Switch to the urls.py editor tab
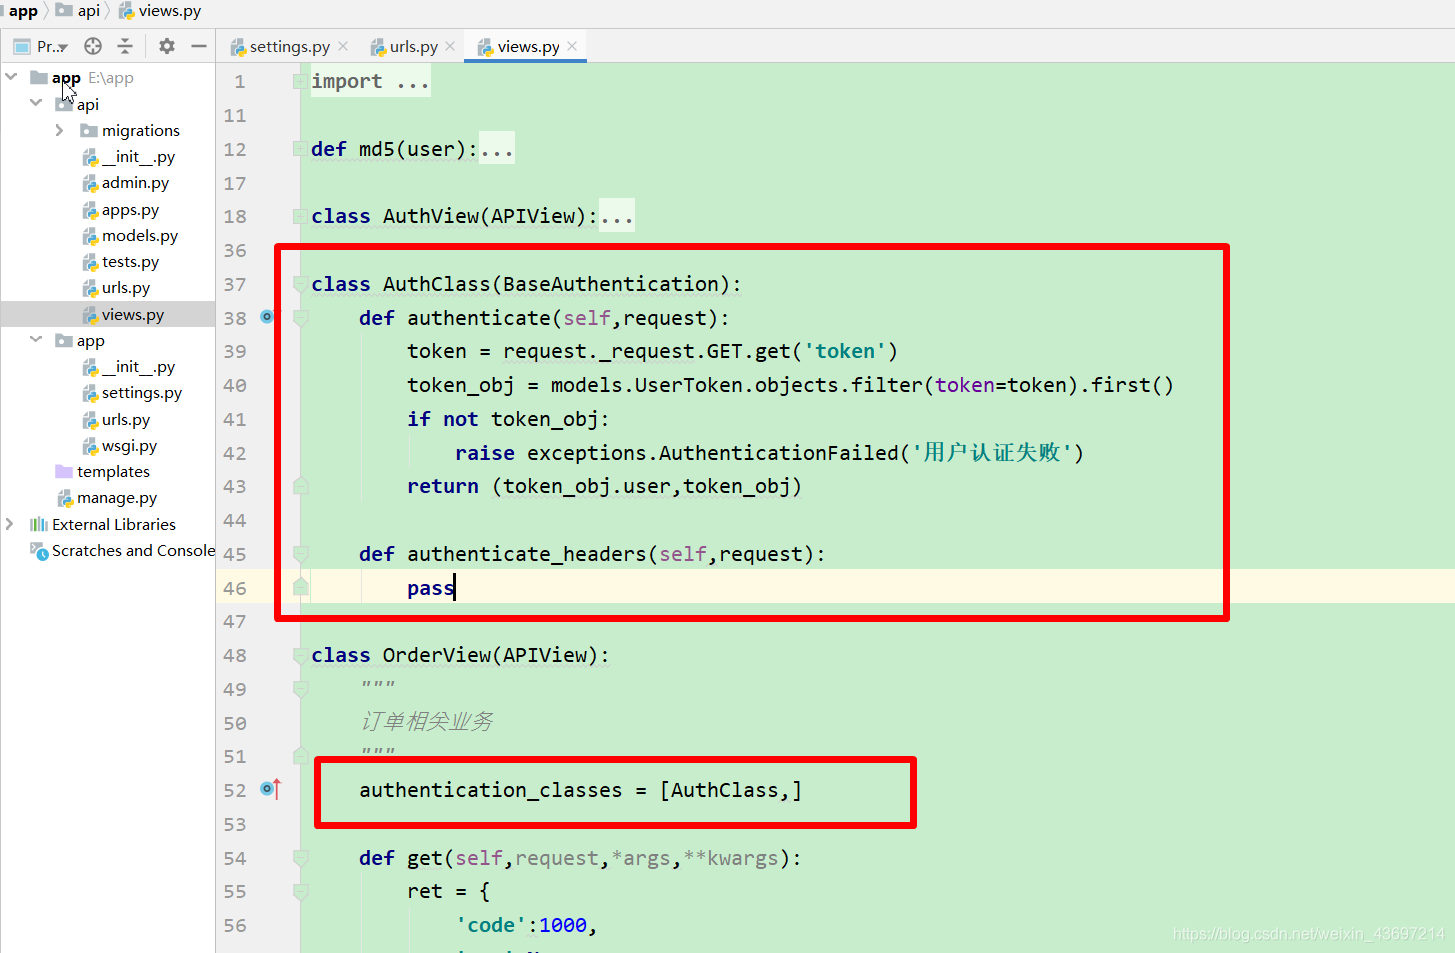The image size is (1455, 953). point(413,47)
